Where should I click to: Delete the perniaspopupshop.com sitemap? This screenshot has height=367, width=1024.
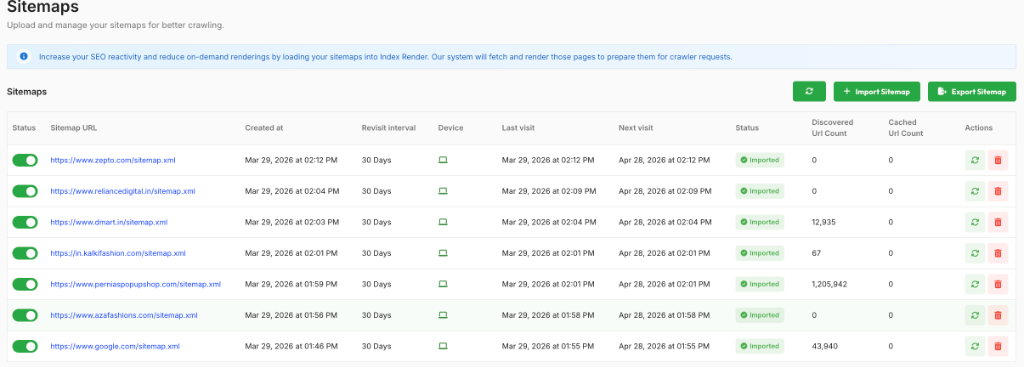click(x=998, y=284)
